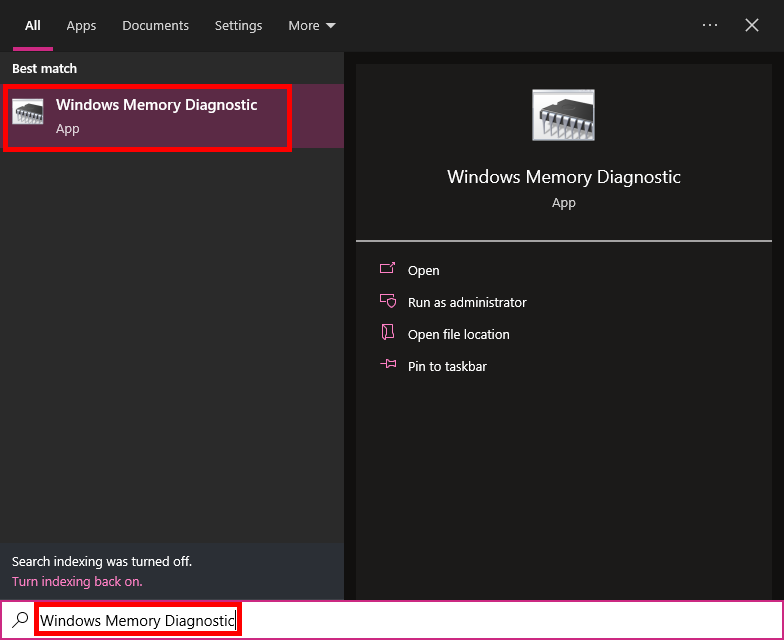Click the pin icon beside Pin to taskbar
This screenshot has width=784, height=640.
pyautogui.click(x=388, y=364)
